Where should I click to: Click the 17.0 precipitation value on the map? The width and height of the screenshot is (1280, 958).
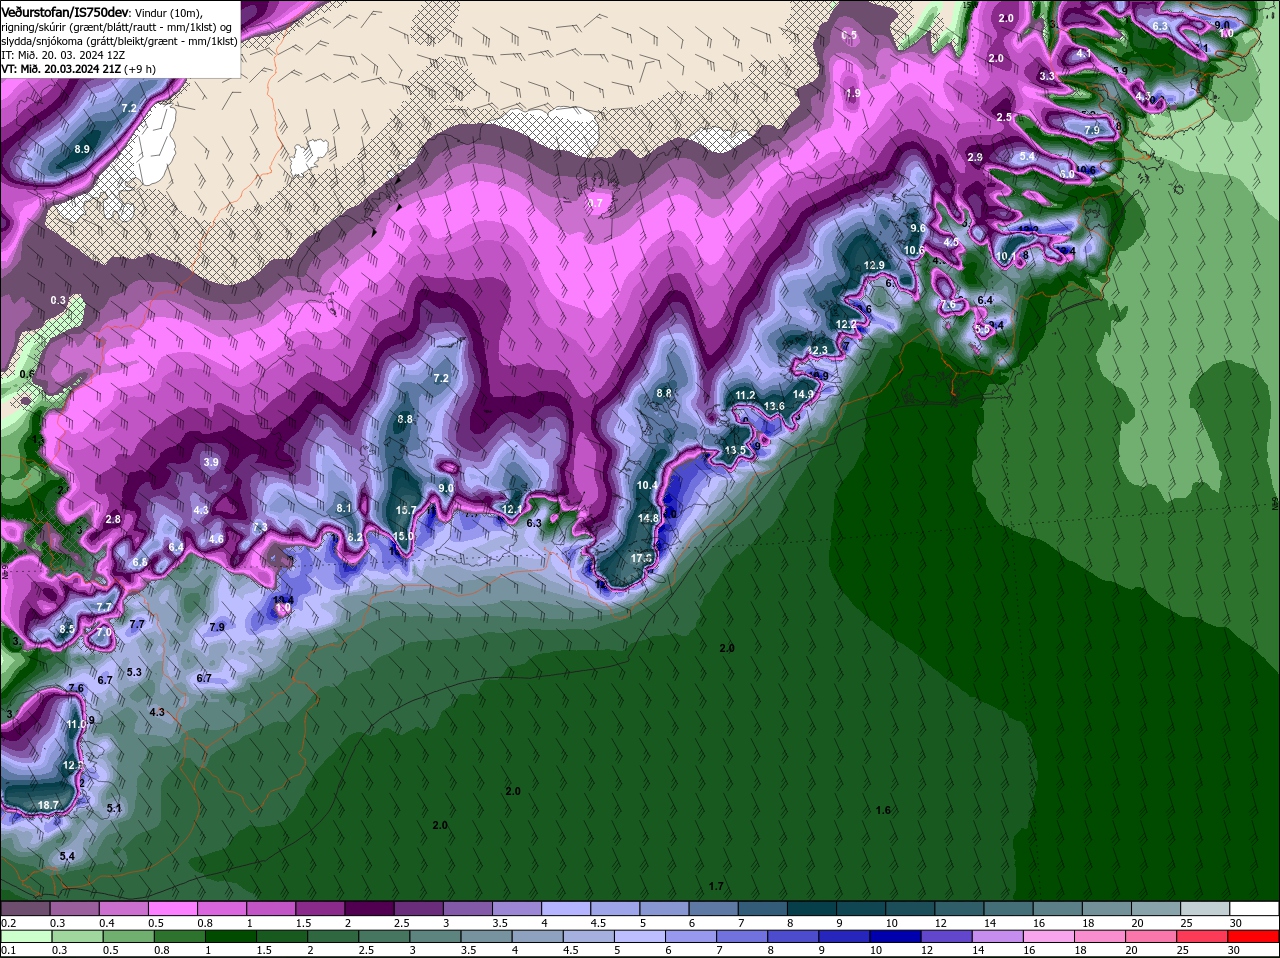(642, 558)
